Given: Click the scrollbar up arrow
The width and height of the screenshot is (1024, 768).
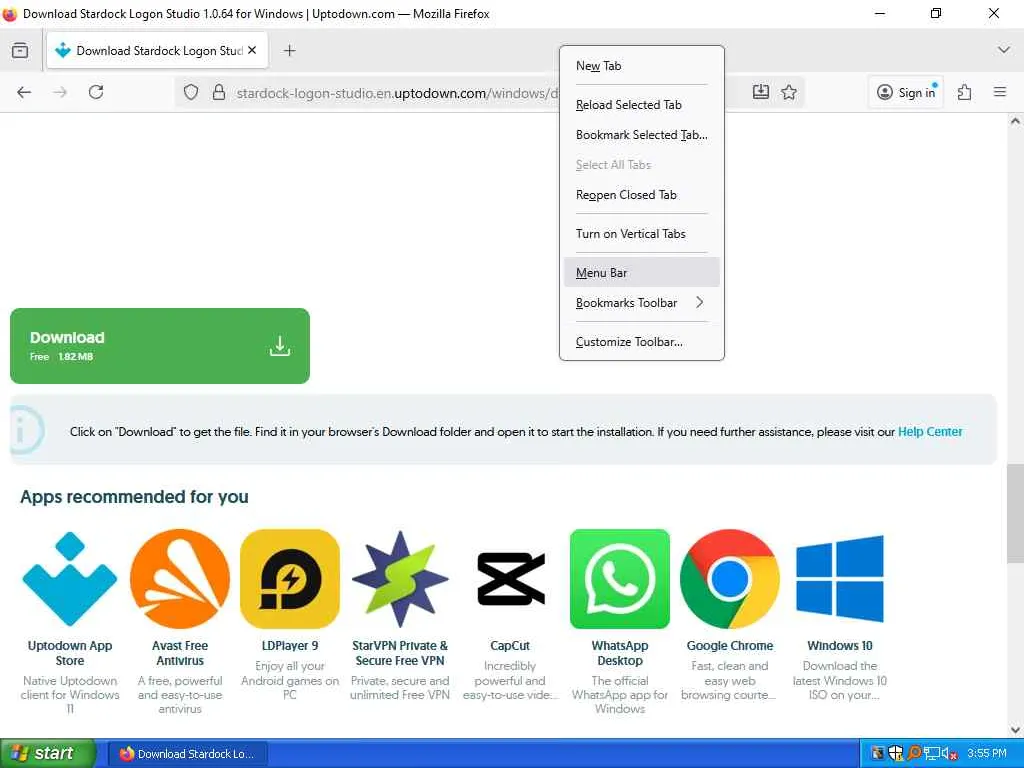Looking at the screenshot, I should 1015,121.
